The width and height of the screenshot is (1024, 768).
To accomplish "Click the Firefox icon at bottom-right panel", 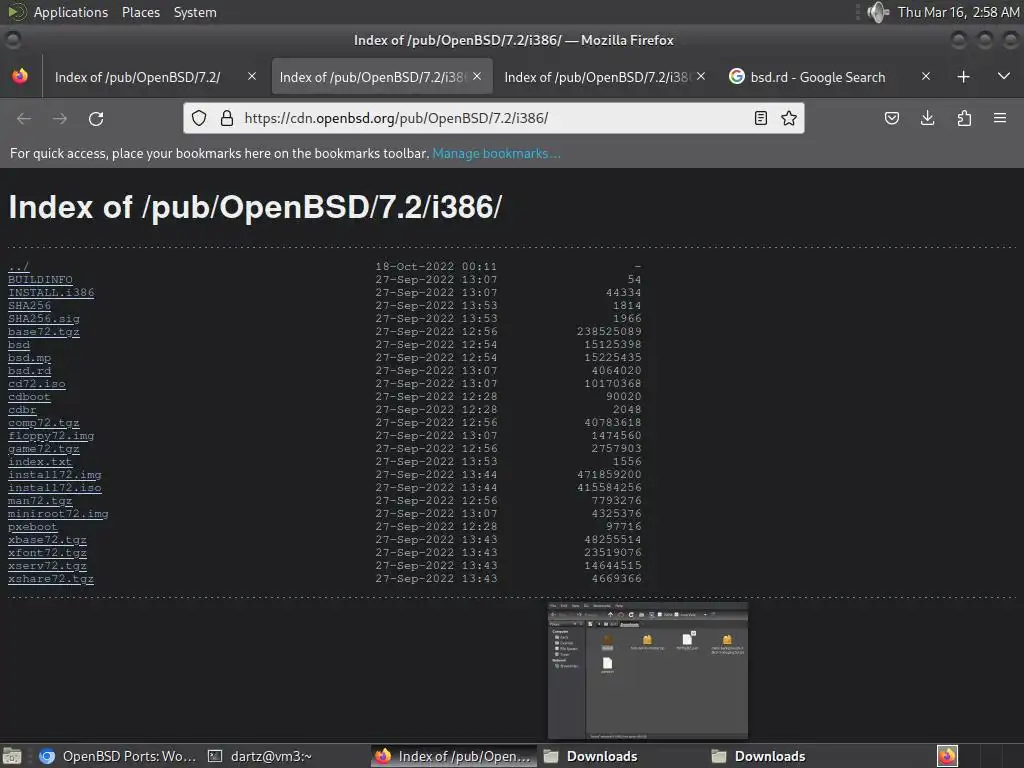I will pyautogui.click(x=947, y=756).
